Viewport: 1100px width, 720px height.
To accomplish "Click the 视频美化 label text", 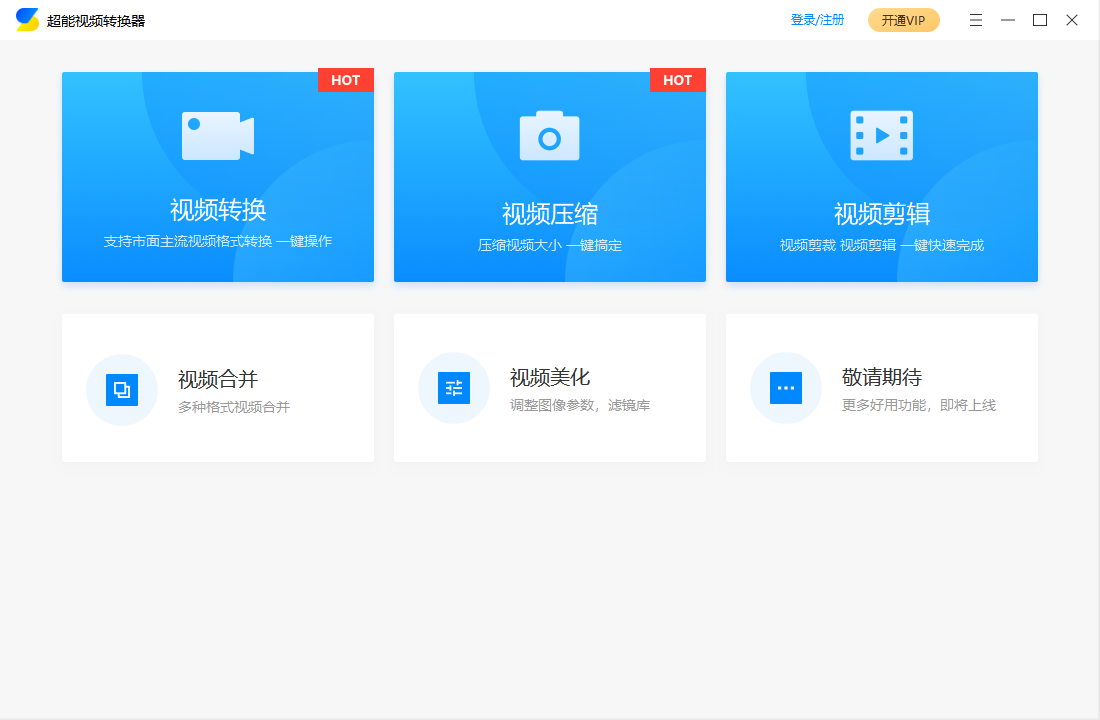I will click(549, 377).
